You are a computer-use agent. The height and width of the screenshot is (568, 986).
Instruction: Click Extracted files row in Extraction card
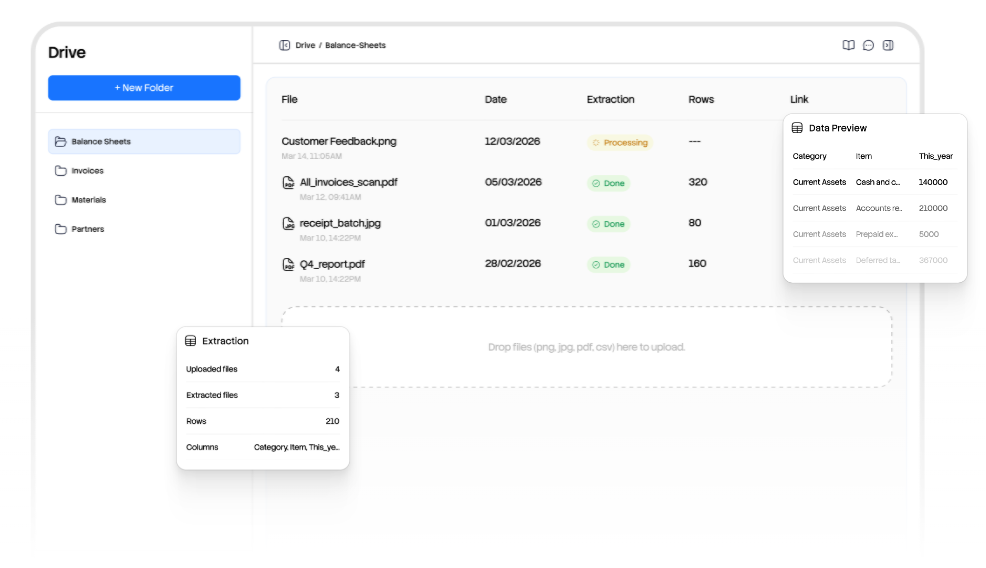pos(263,395)
